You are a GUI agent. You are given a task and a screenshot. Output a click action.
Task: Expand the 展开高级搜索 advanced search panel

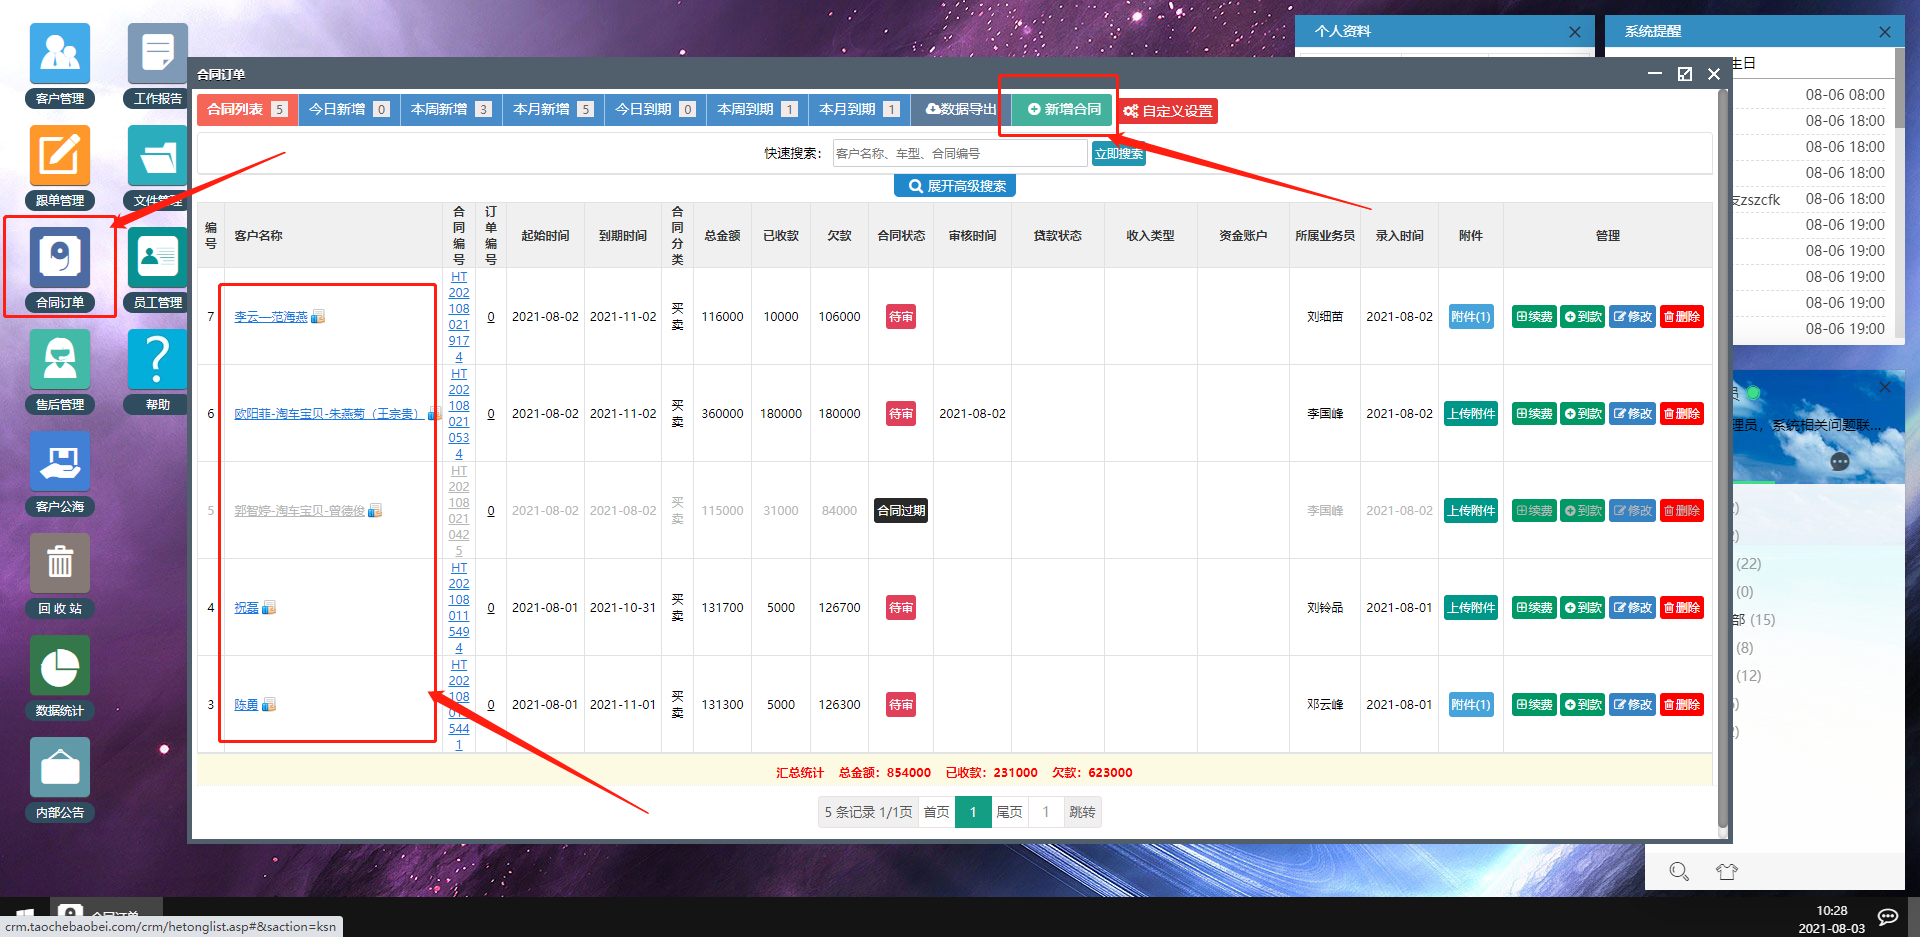coord(955,186)
